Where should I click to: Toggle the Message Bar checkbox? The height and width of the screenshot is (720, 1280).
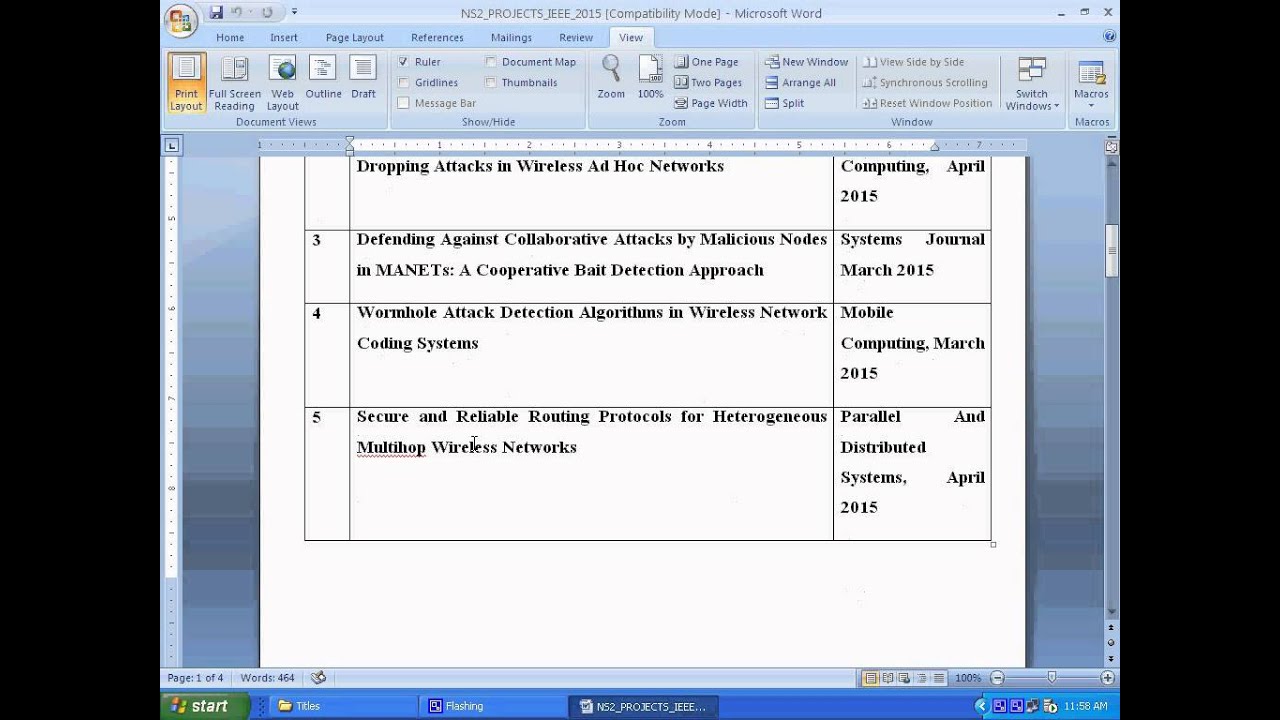[404, 103]
